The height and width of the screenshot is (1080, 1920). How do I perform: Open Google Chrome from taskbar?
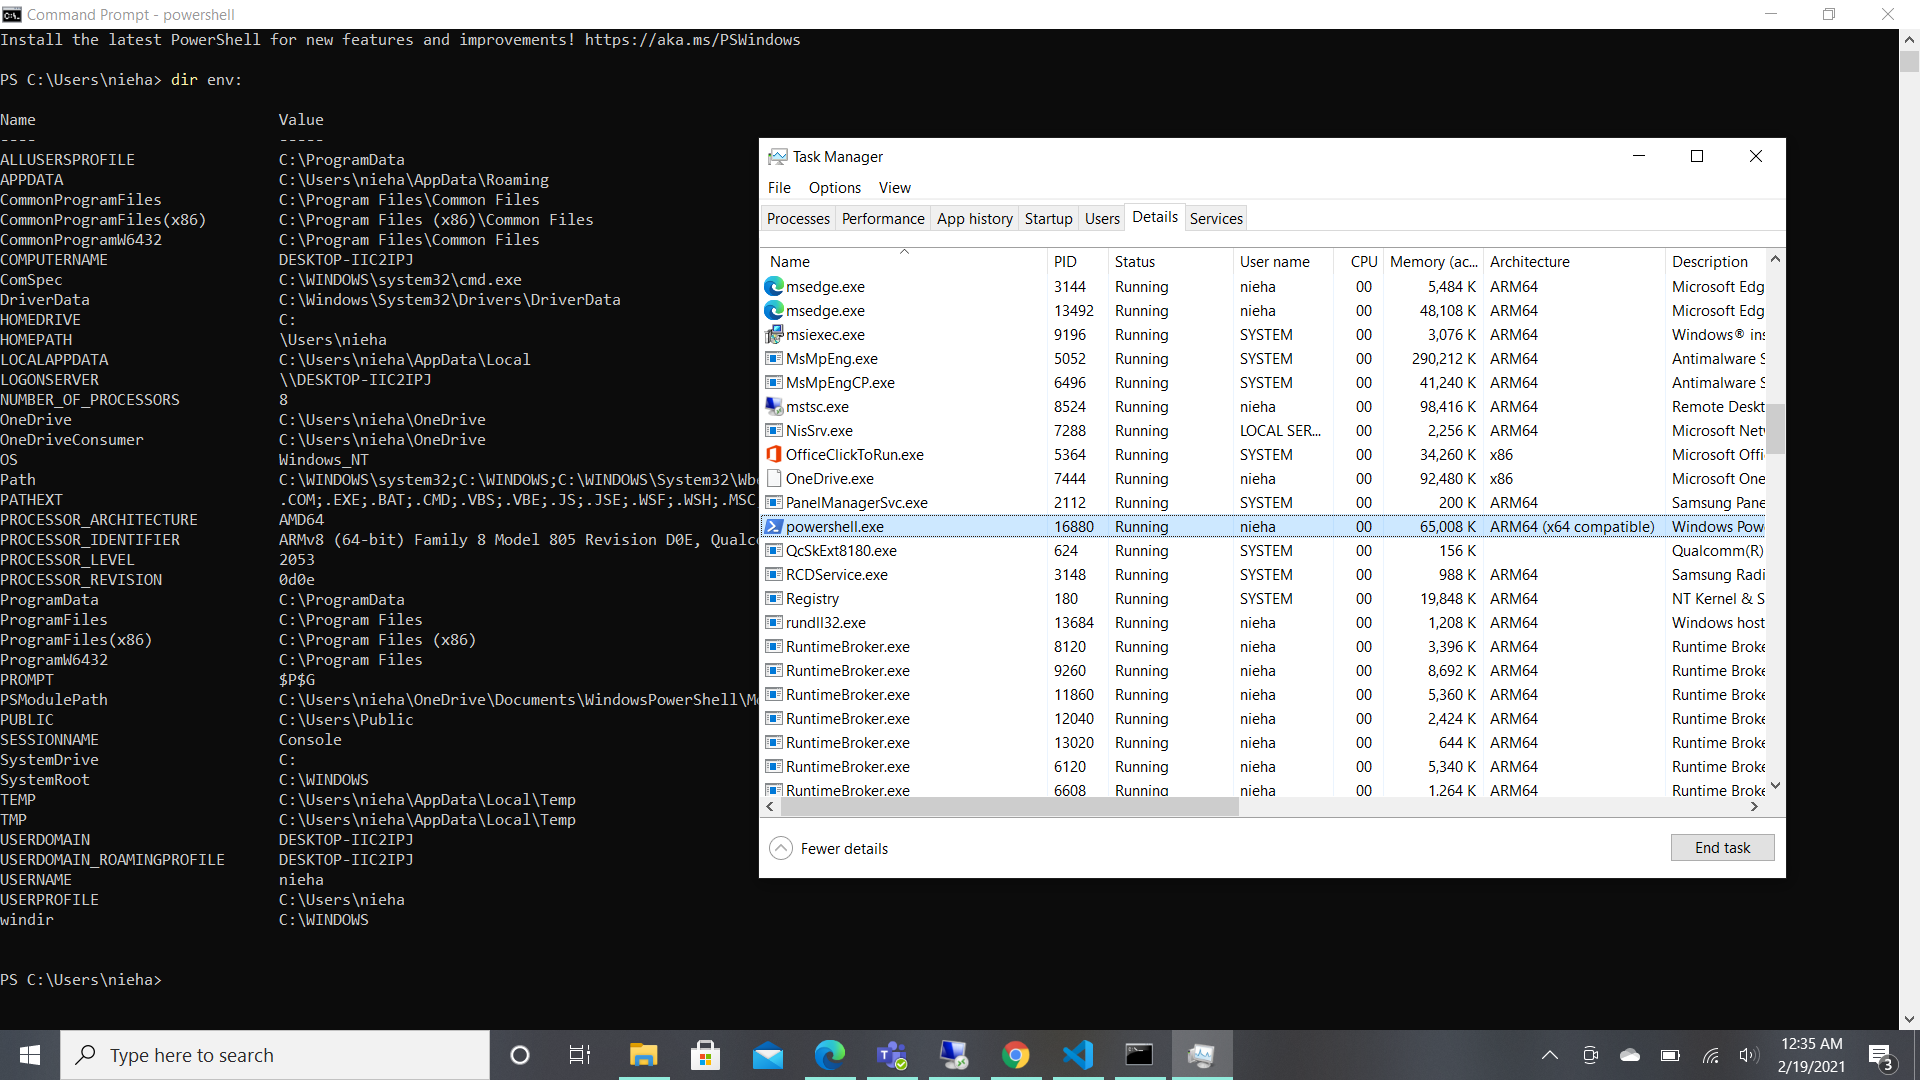[1016, 1055]
